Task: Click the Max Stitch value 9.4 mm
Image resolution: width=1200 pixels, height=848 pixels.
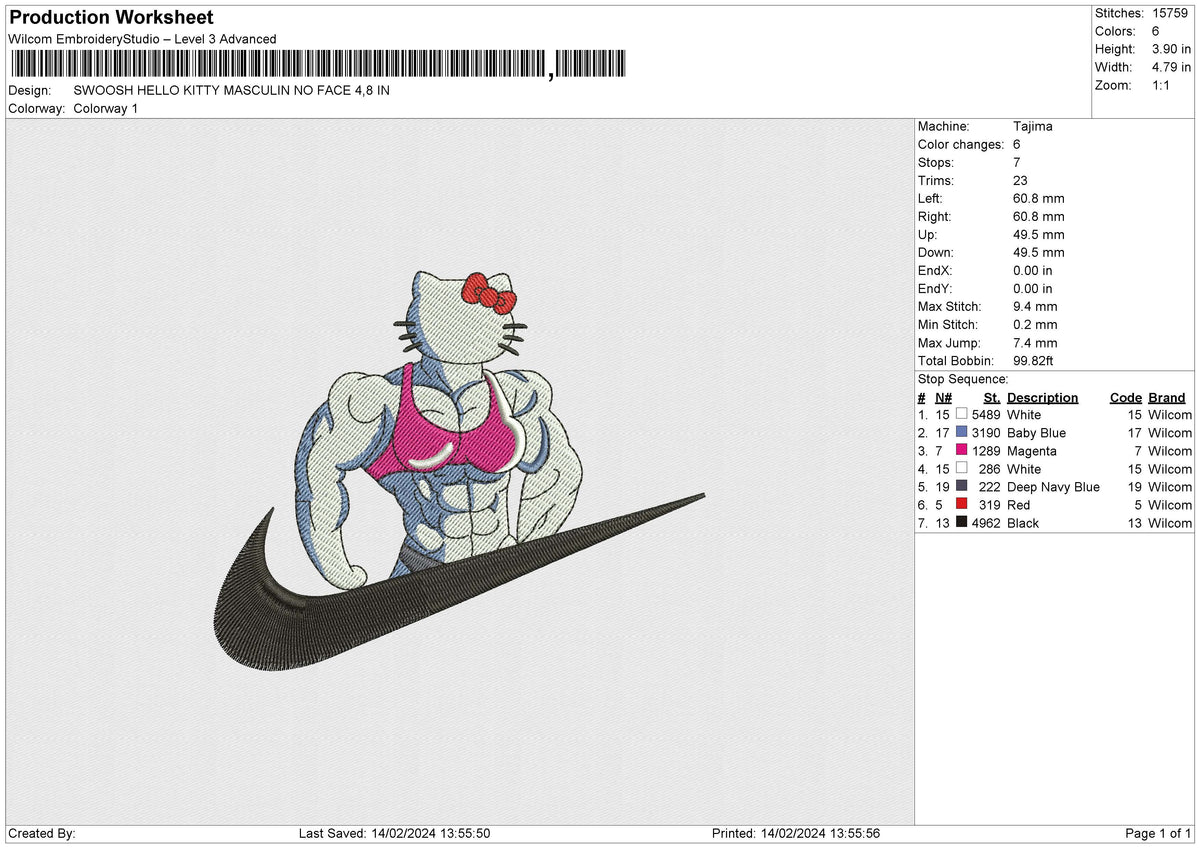Action: pos(1035,306)
